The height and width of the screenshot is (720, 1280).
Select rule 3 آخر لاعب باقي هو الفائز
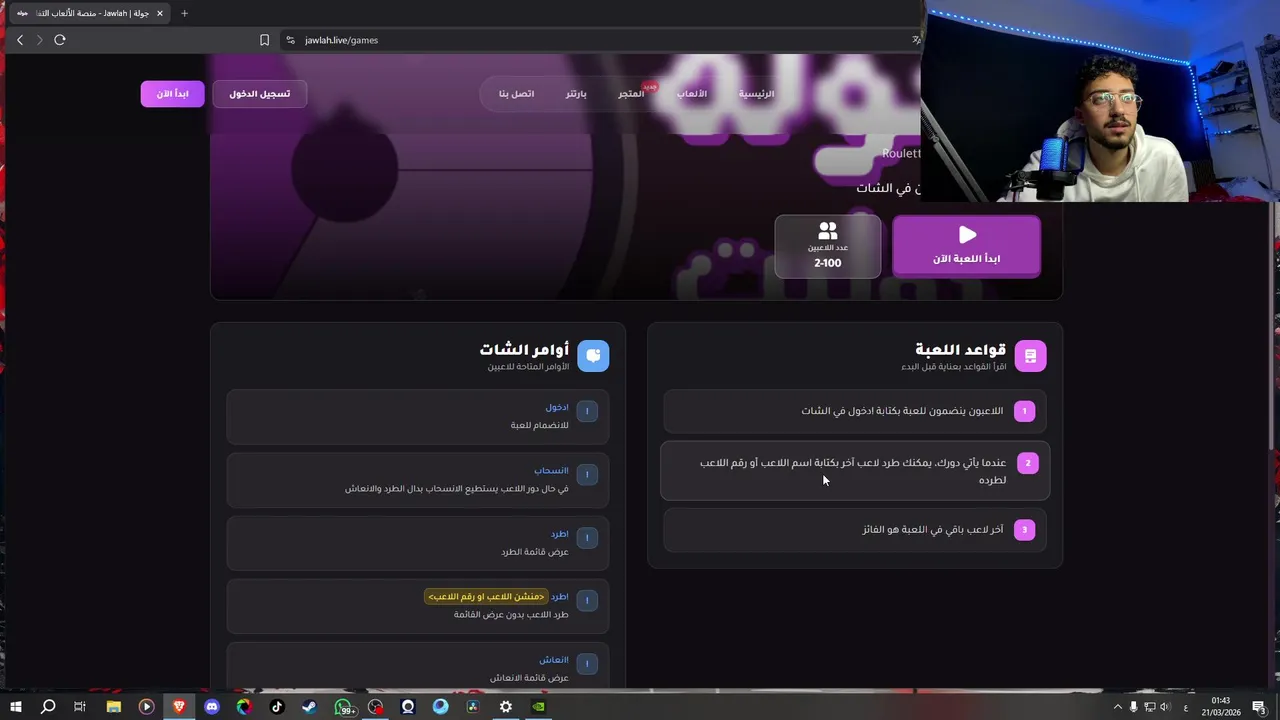coord(855,530)
